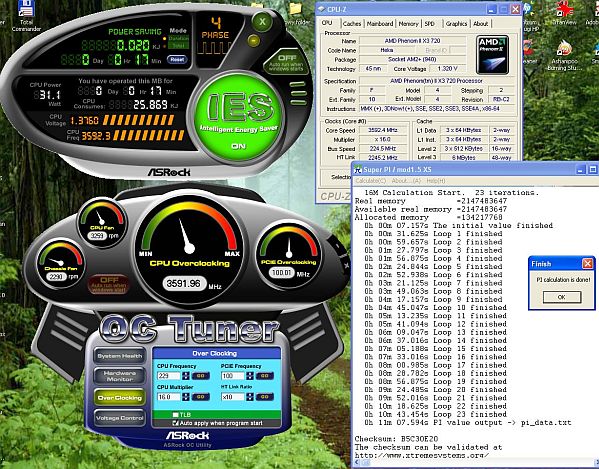Open the IrfanView desktop icon

pos(564,13)
